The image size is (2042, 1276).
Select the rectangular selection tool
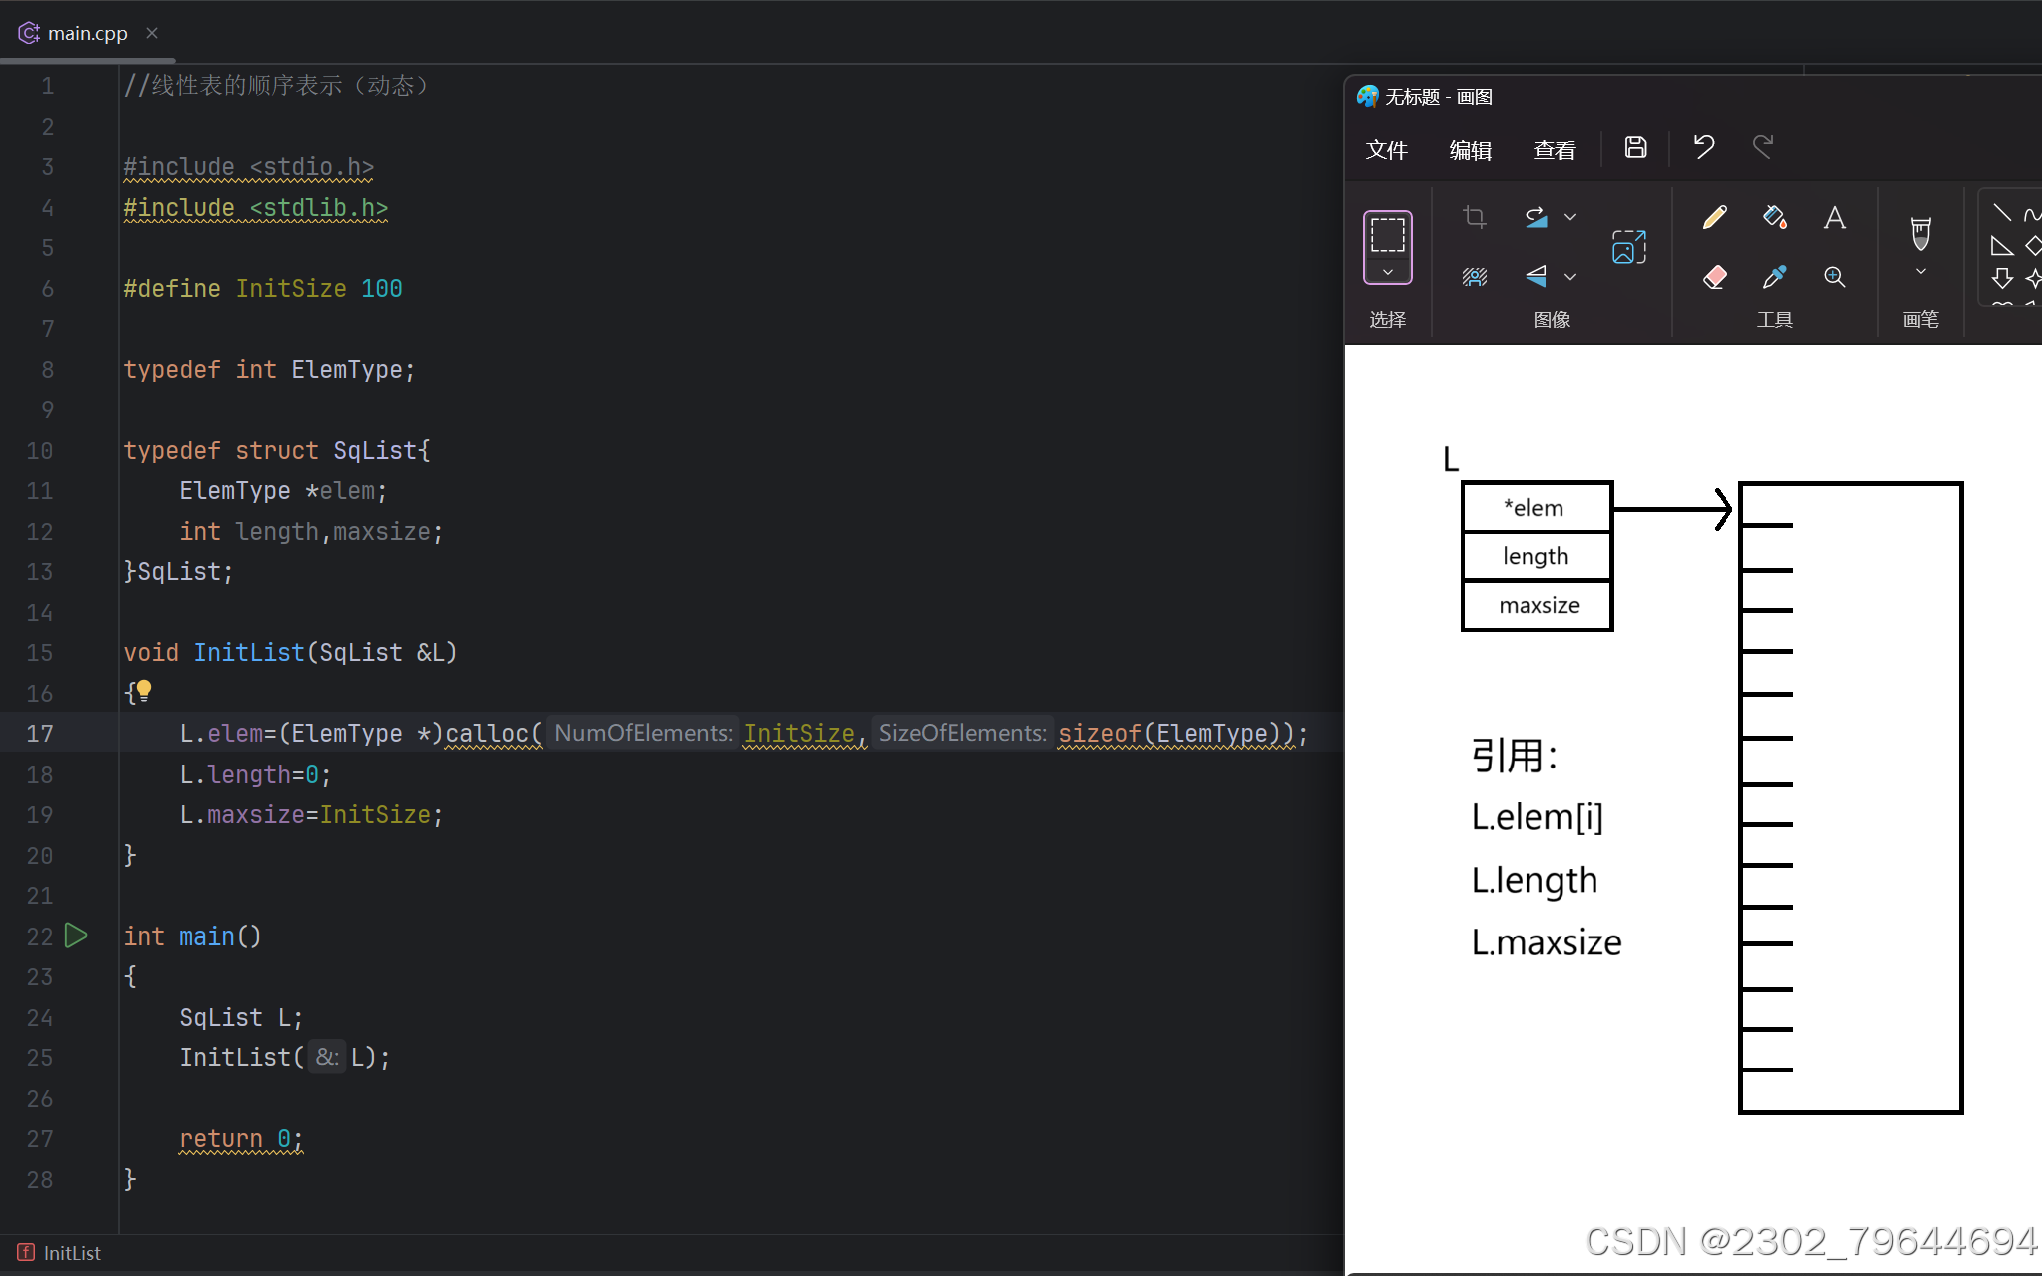pos(1387,235)
